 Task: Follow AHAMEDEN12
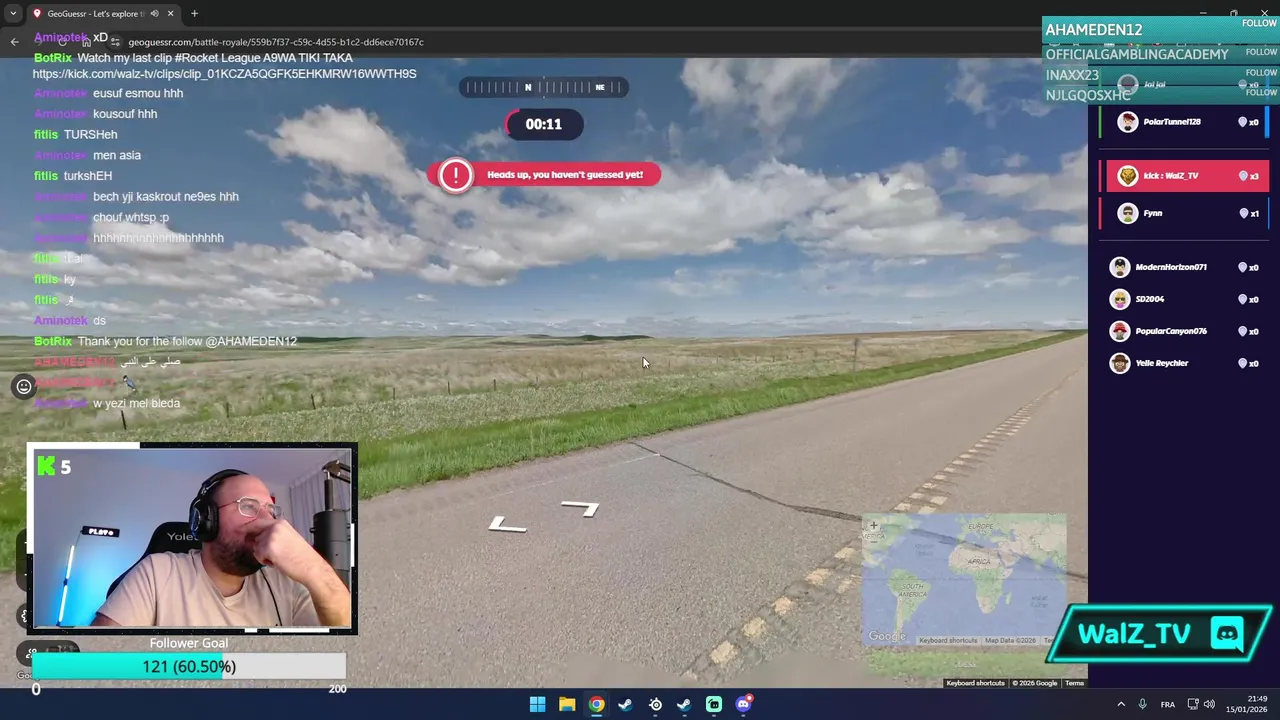coord(1259,23)
